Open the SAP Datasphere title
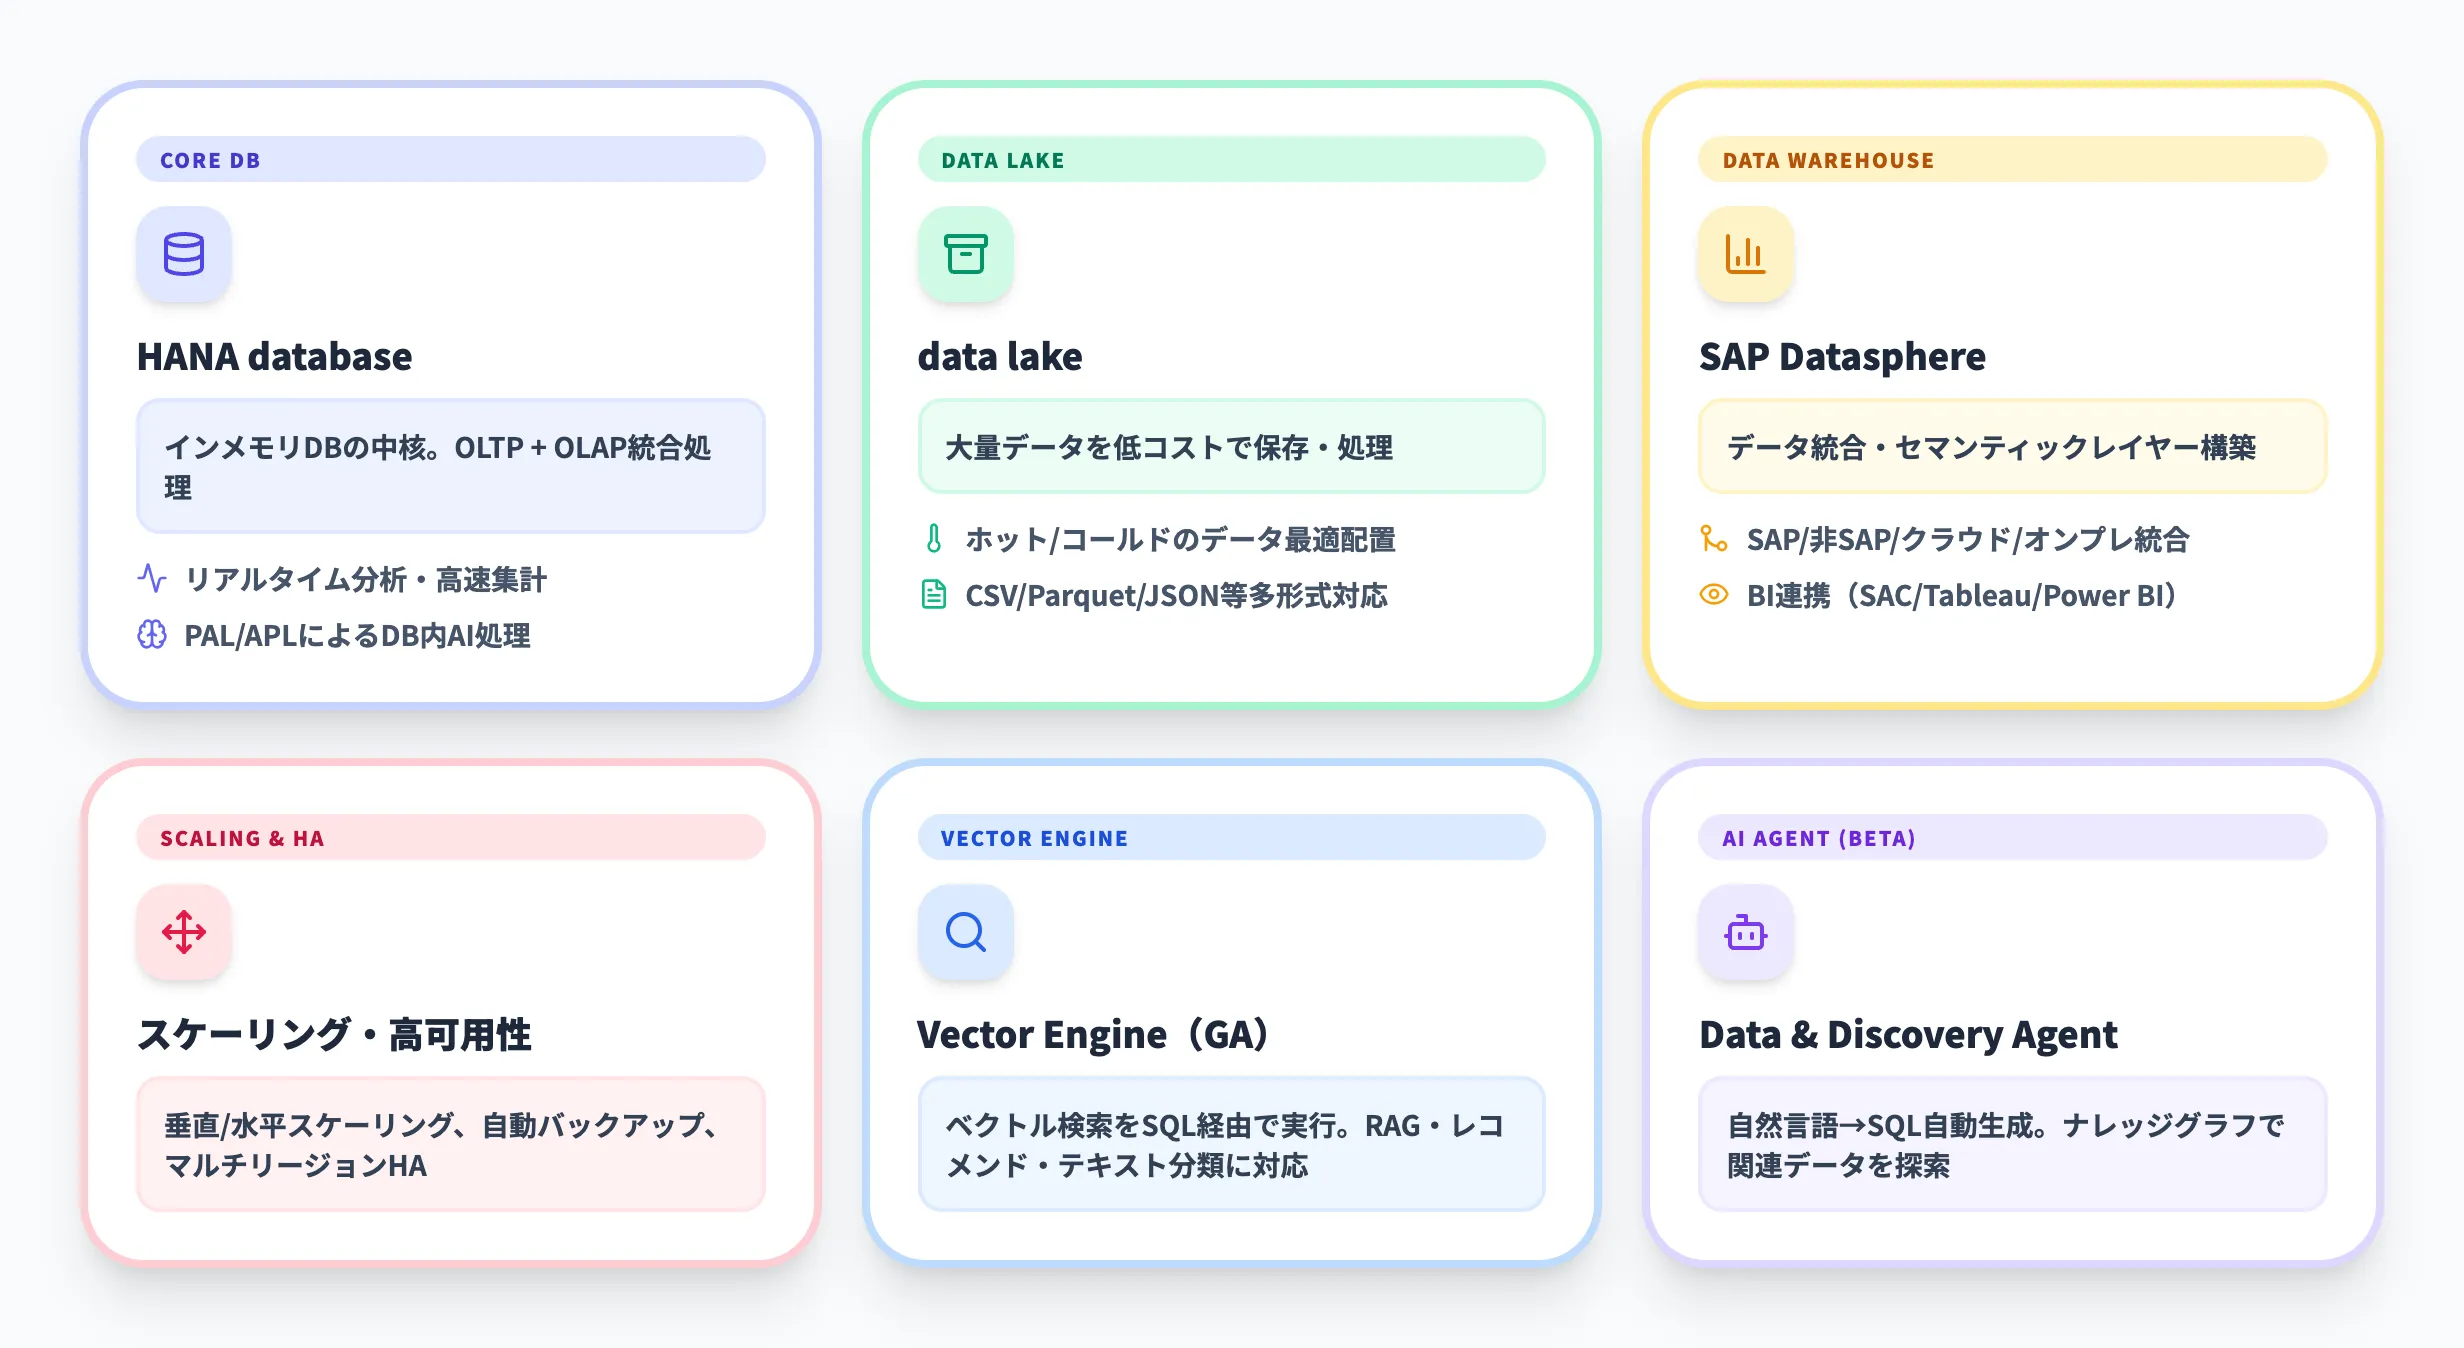2464x1348 pixels. point(1843,357)
